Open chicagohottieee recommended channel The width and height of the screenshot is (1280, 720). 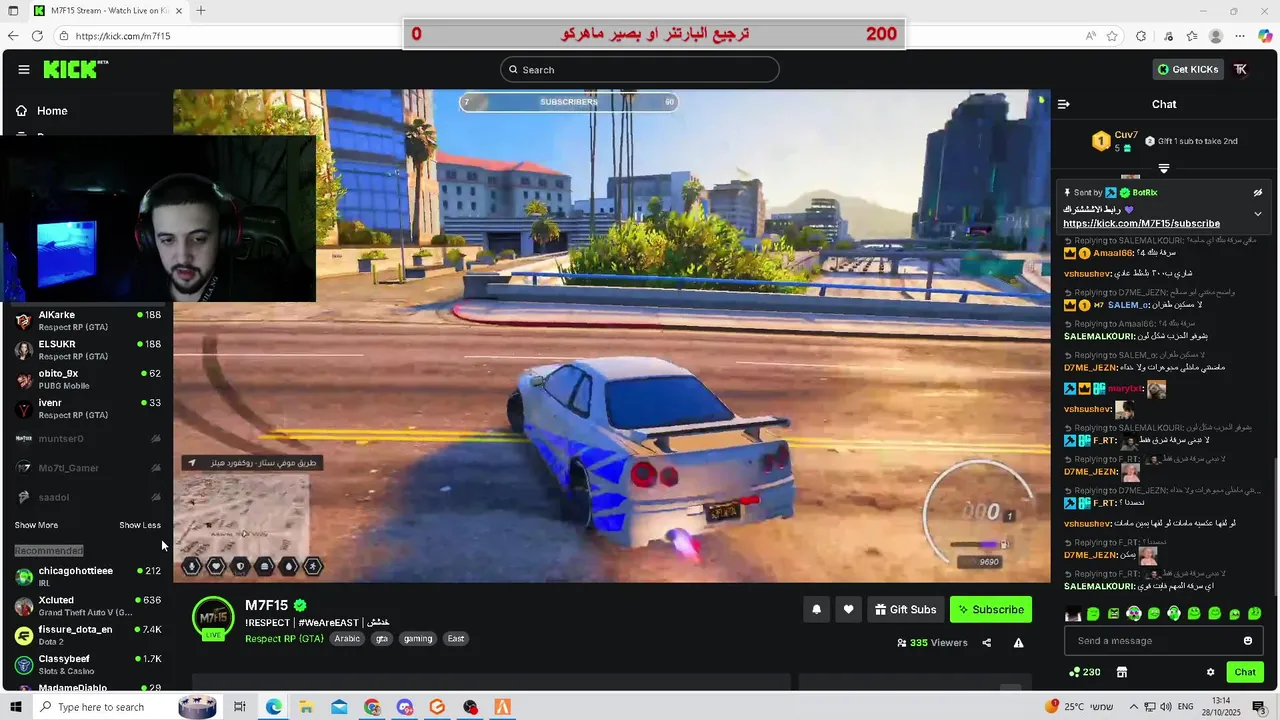pos(88,577)
